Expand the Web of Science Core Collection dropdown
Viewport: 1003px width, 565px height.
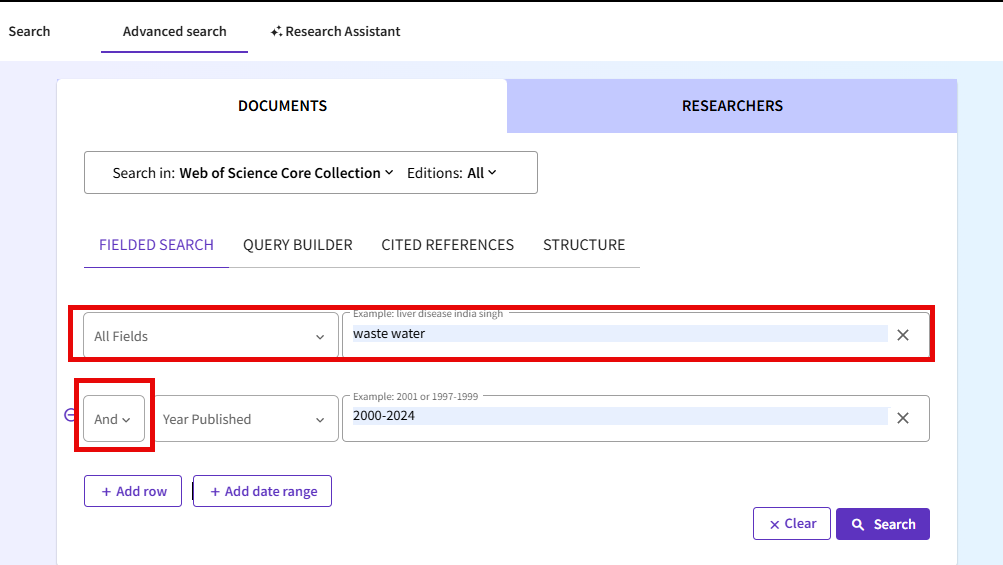[x=286, y=173]
